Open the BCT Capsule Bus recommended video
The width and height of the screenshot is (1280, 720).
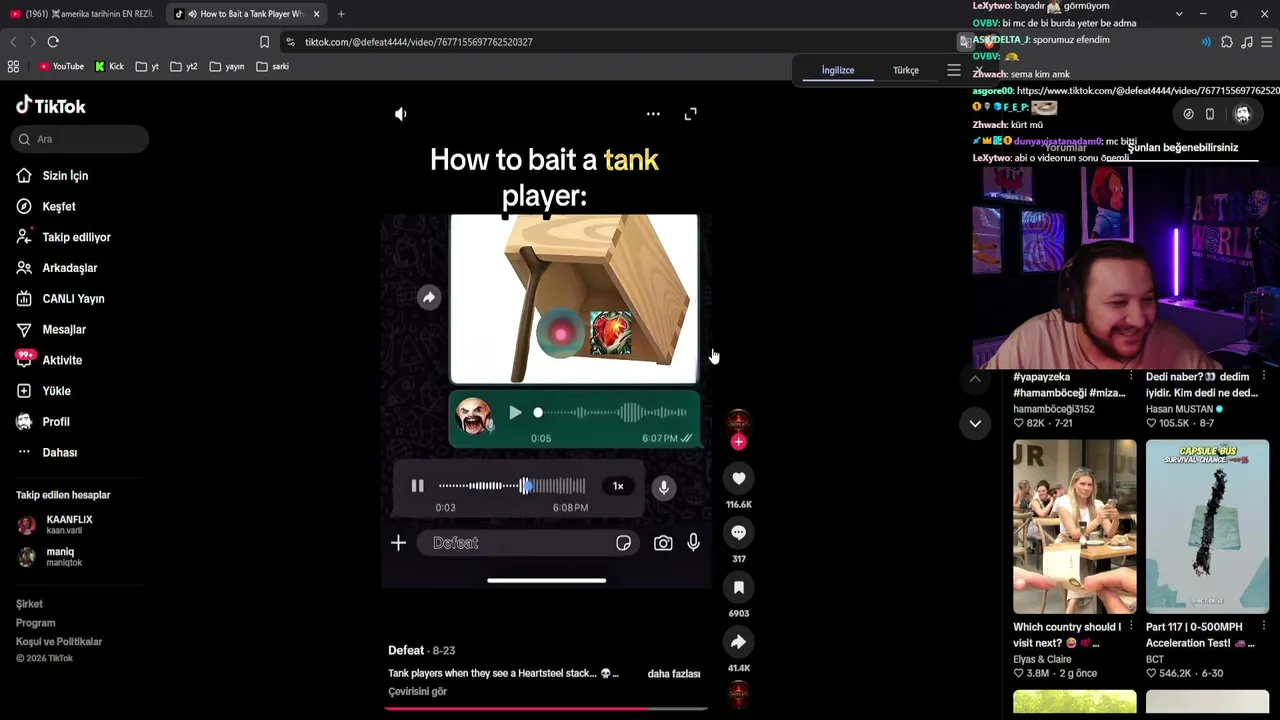(x=1207, y=527)
